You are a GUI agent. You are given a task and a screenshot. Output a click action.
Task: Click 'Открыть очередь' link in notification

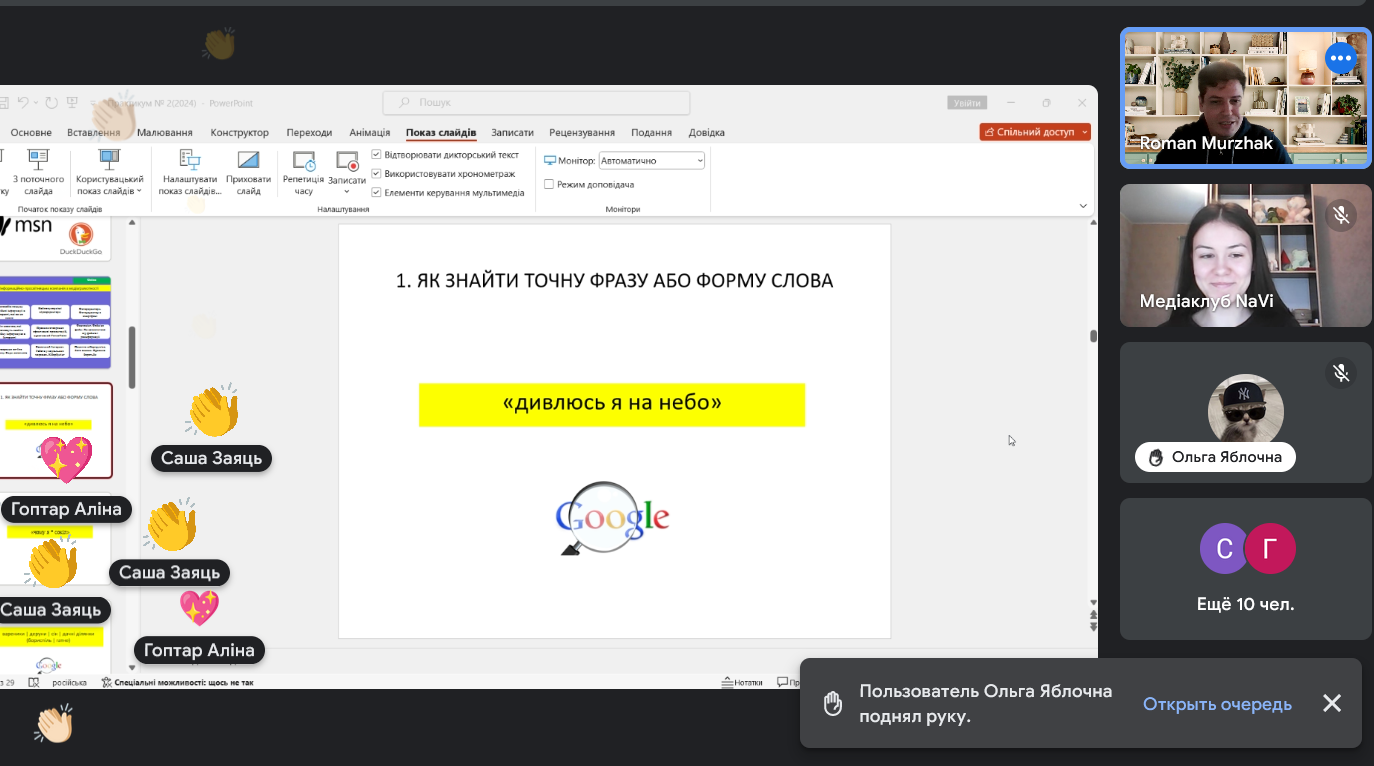click(1217, 704)
